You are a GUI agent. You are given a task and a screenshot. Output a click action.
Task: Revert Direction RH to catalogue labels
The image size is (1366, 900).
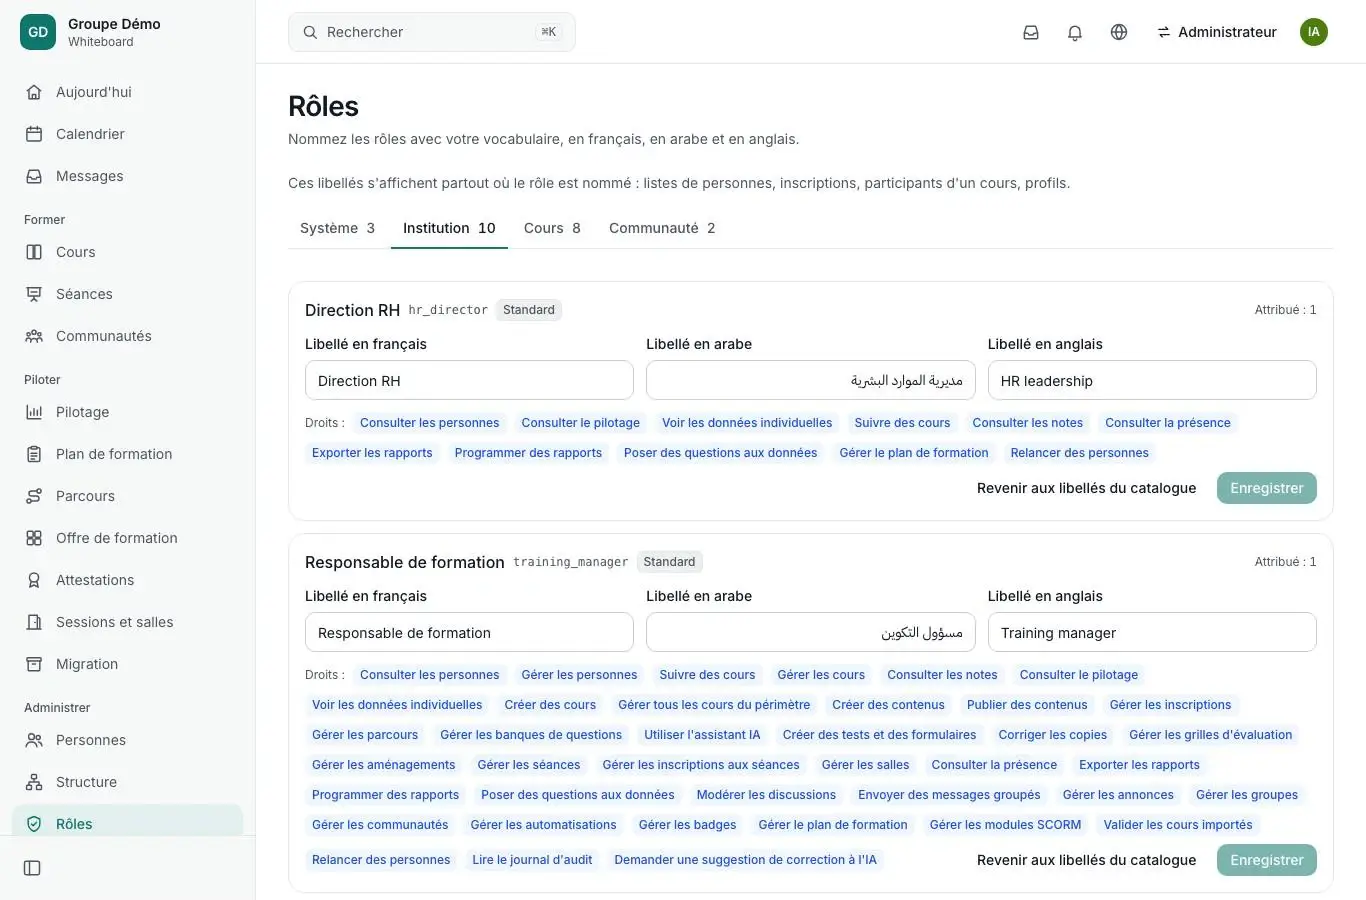click(1086, 488)
